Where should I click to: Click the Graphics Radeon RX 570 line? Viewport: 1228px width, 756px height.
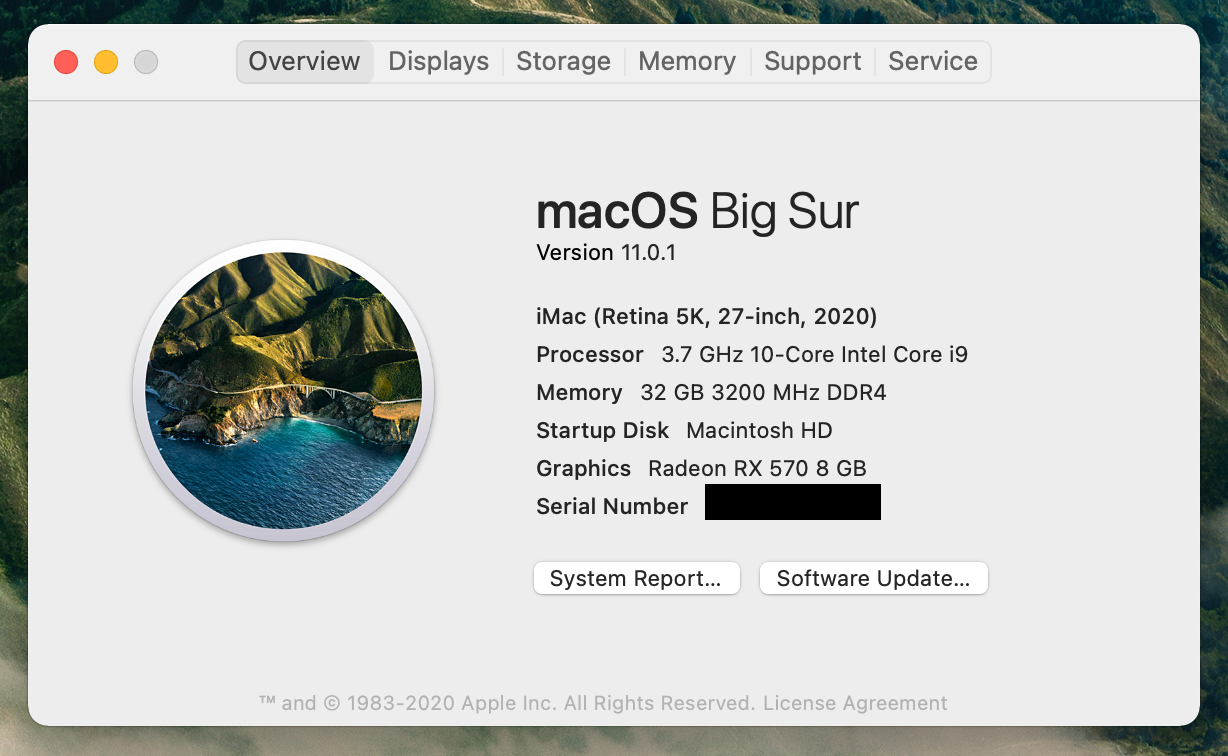(700, 468)
